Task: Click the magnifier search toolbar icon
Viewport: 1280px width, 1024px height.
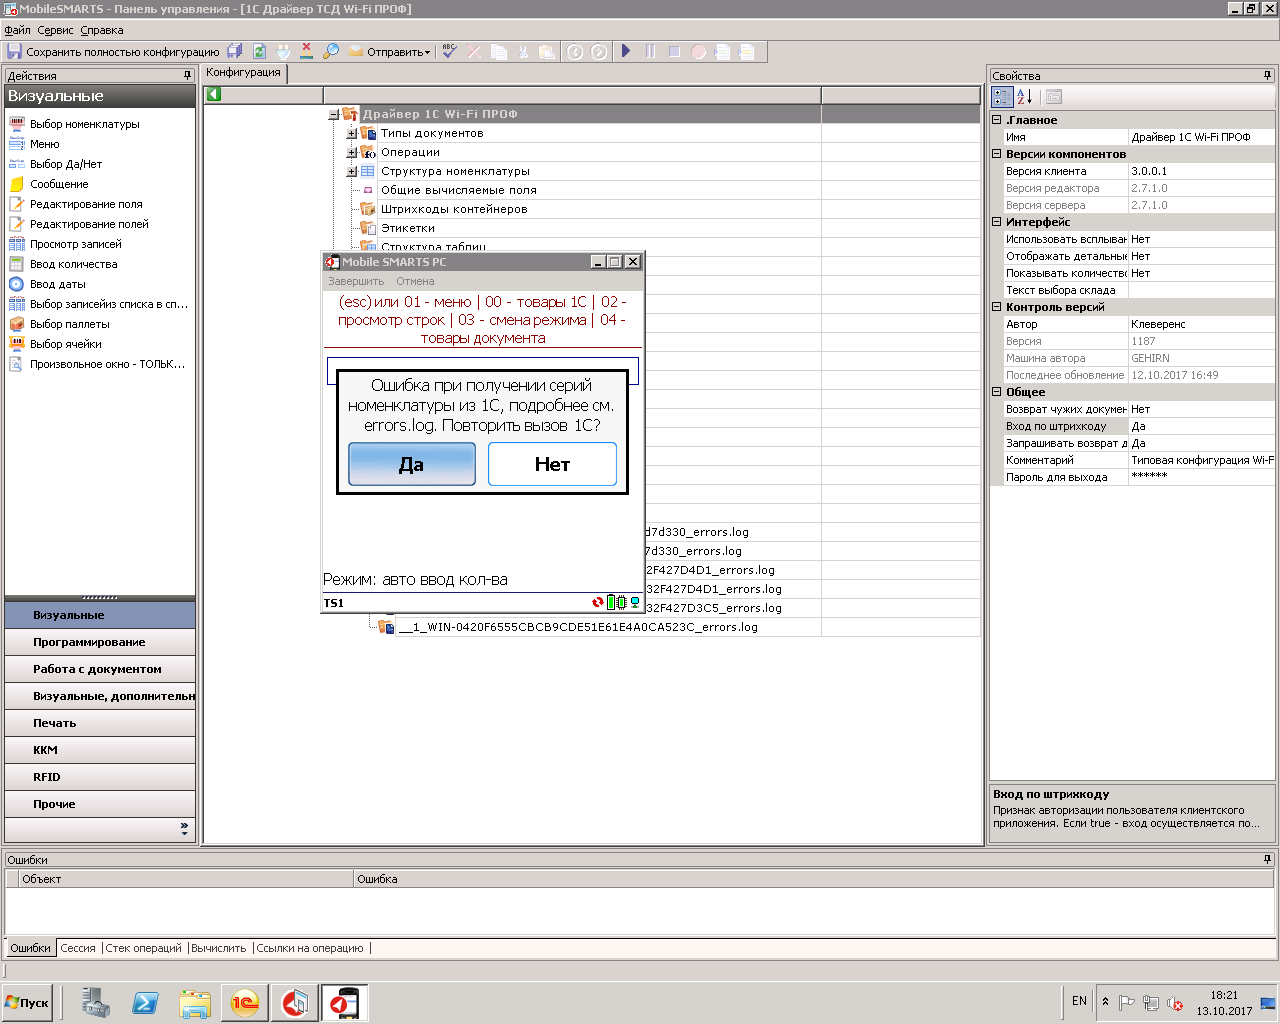Action: pos(331,51)
